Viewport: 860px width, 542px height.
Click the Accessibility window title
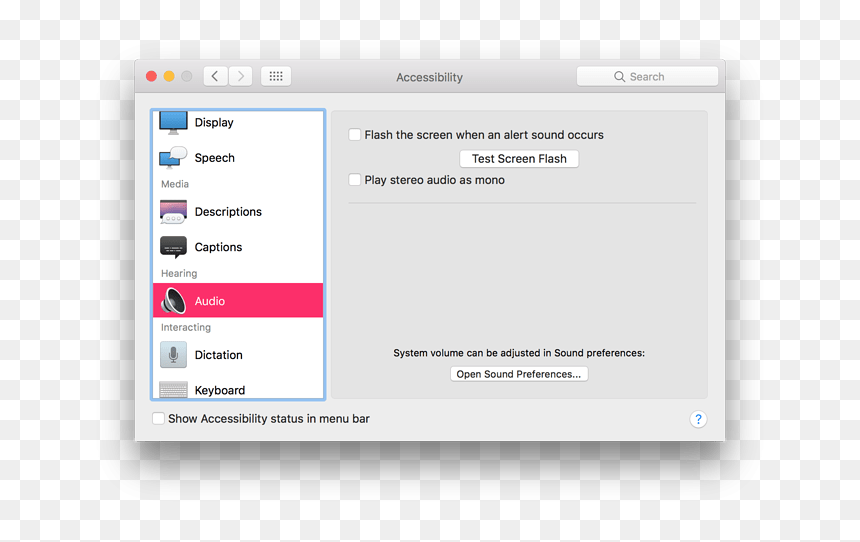[429, 77]
